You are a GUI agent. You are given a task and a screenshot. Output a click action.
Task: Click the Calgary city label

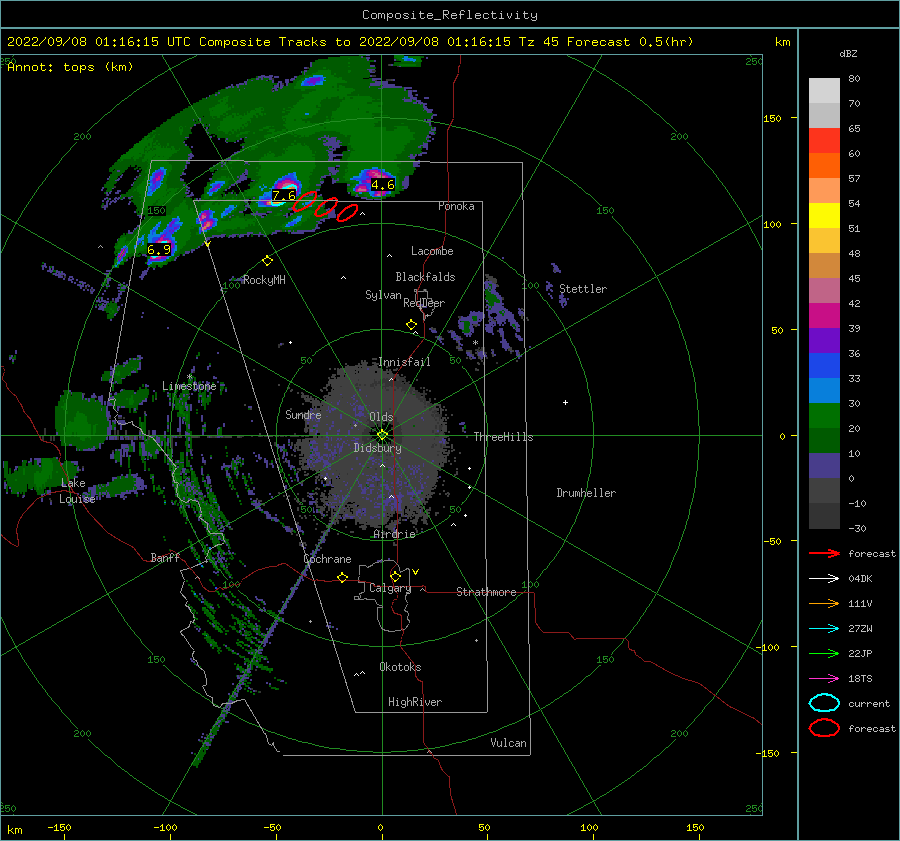point(390,588)
